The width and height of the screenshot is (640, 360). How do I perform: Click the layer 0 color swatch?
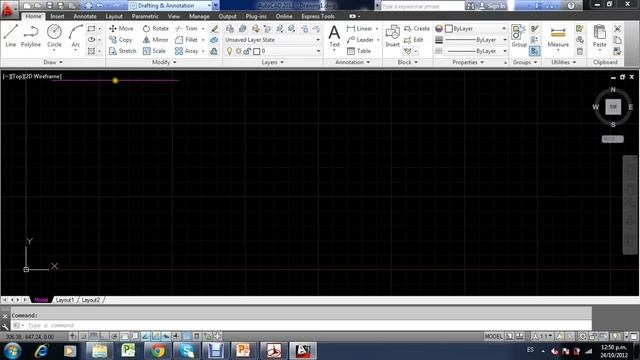tap(257, 51)
